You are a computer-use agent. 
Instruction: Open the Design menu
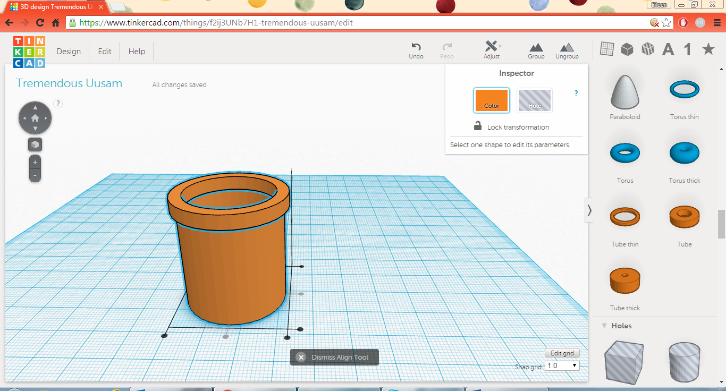69,51
